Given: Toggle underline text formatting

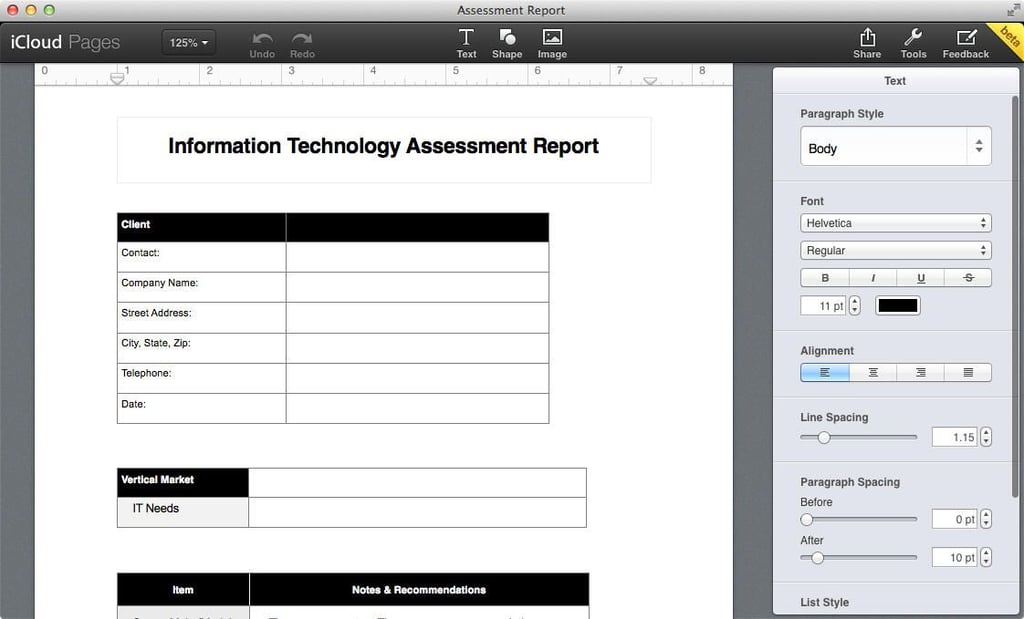Looking at the screenshot, I should click(921, 278).
